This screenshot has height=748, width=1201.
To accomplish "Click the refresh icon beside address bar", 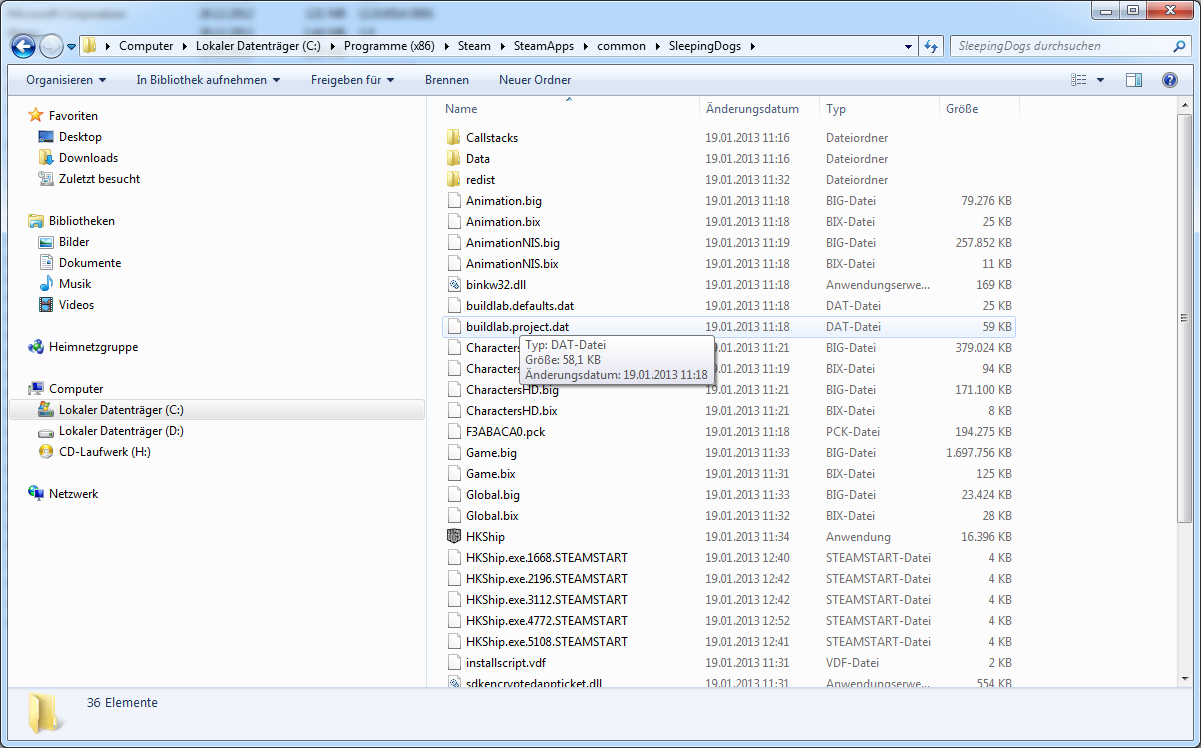I will (931, 46).
